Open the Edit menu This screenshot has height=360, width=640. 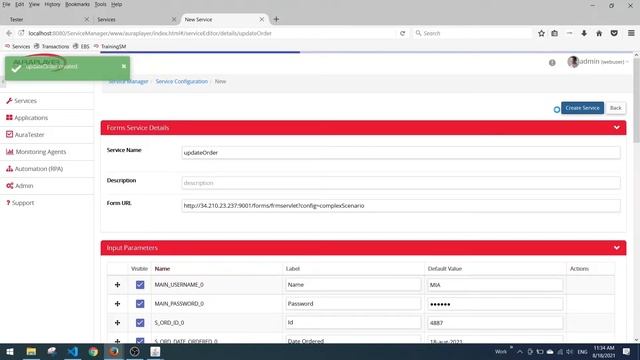coord(19,4)
